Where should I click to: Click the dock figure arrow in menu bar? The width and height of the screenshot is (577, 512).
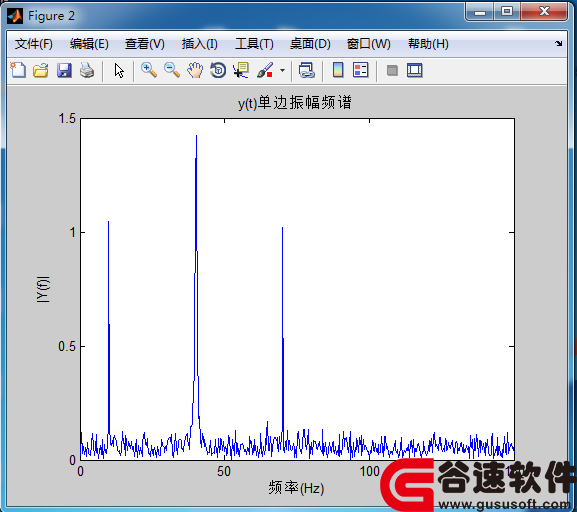coord(559,43)
